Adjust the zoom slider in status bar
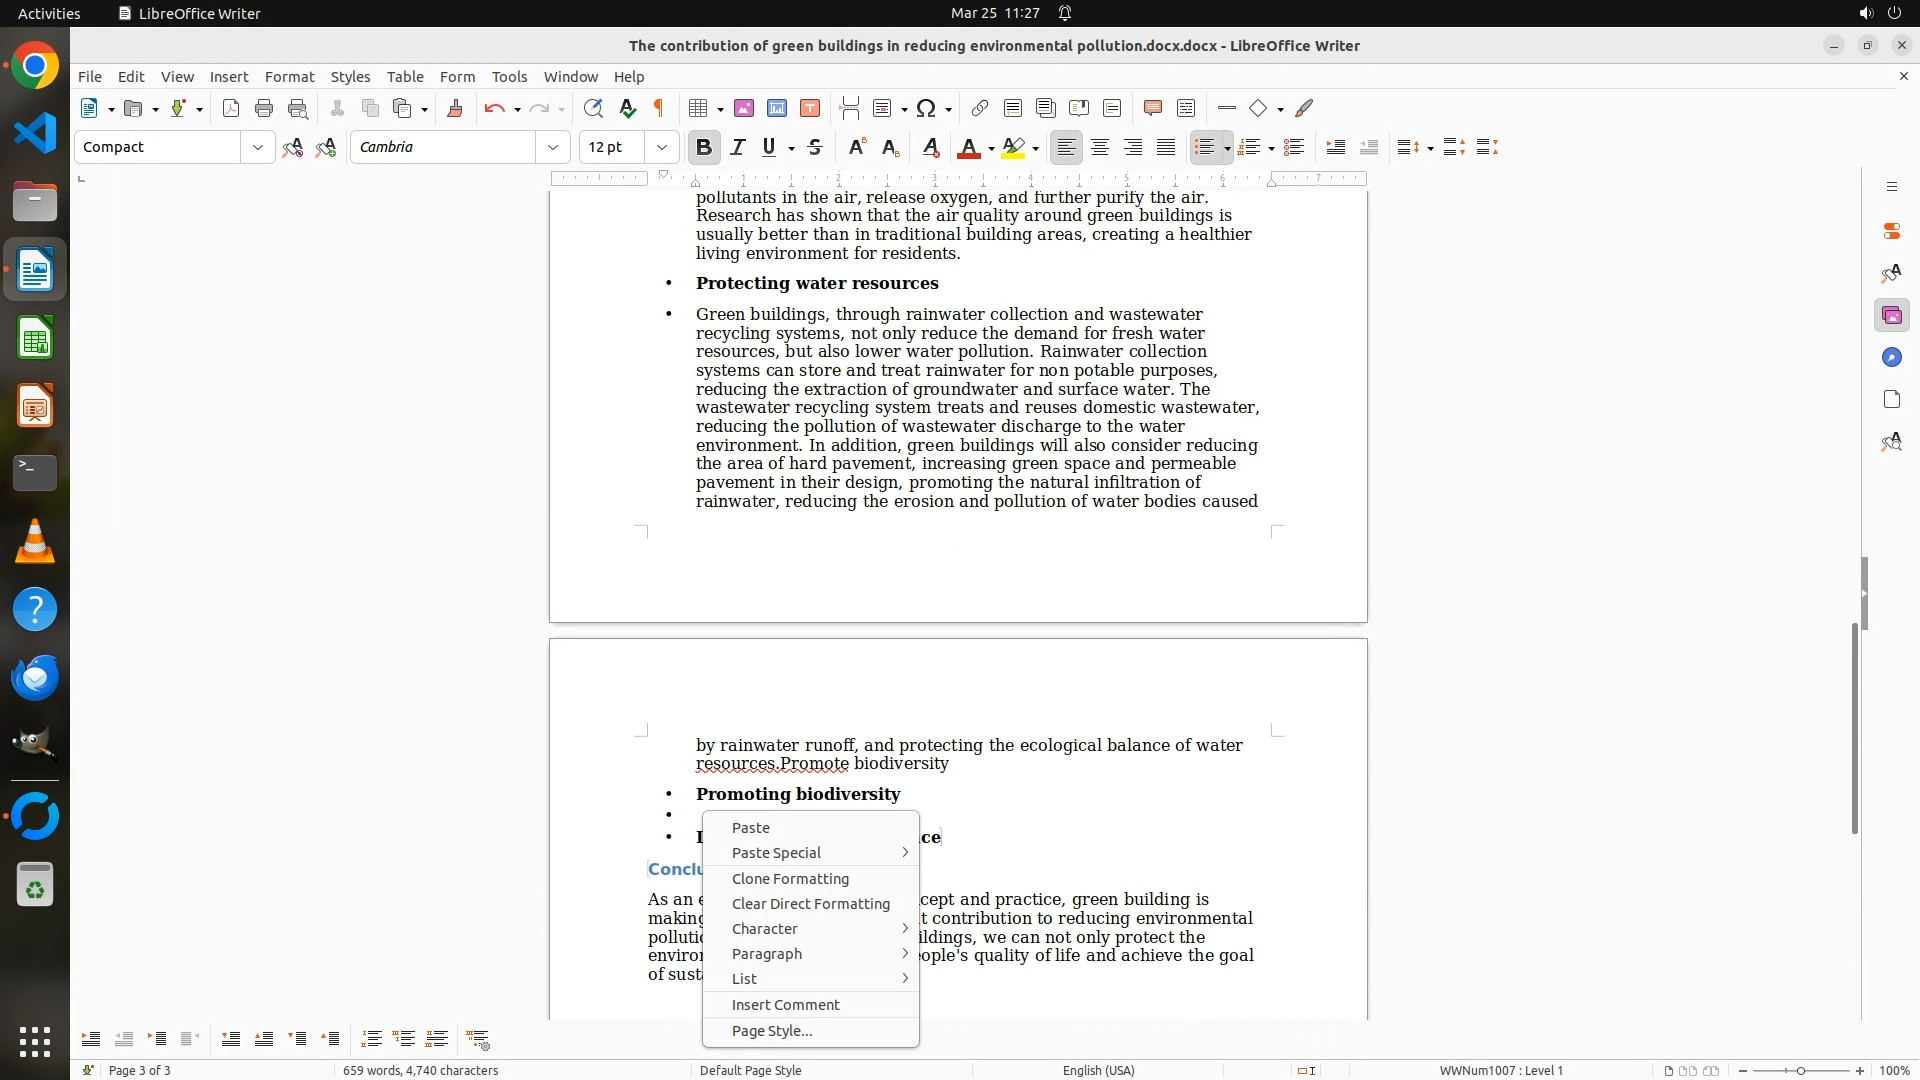This screenshot has height=1080, width=1920. click(1800, 1071)
